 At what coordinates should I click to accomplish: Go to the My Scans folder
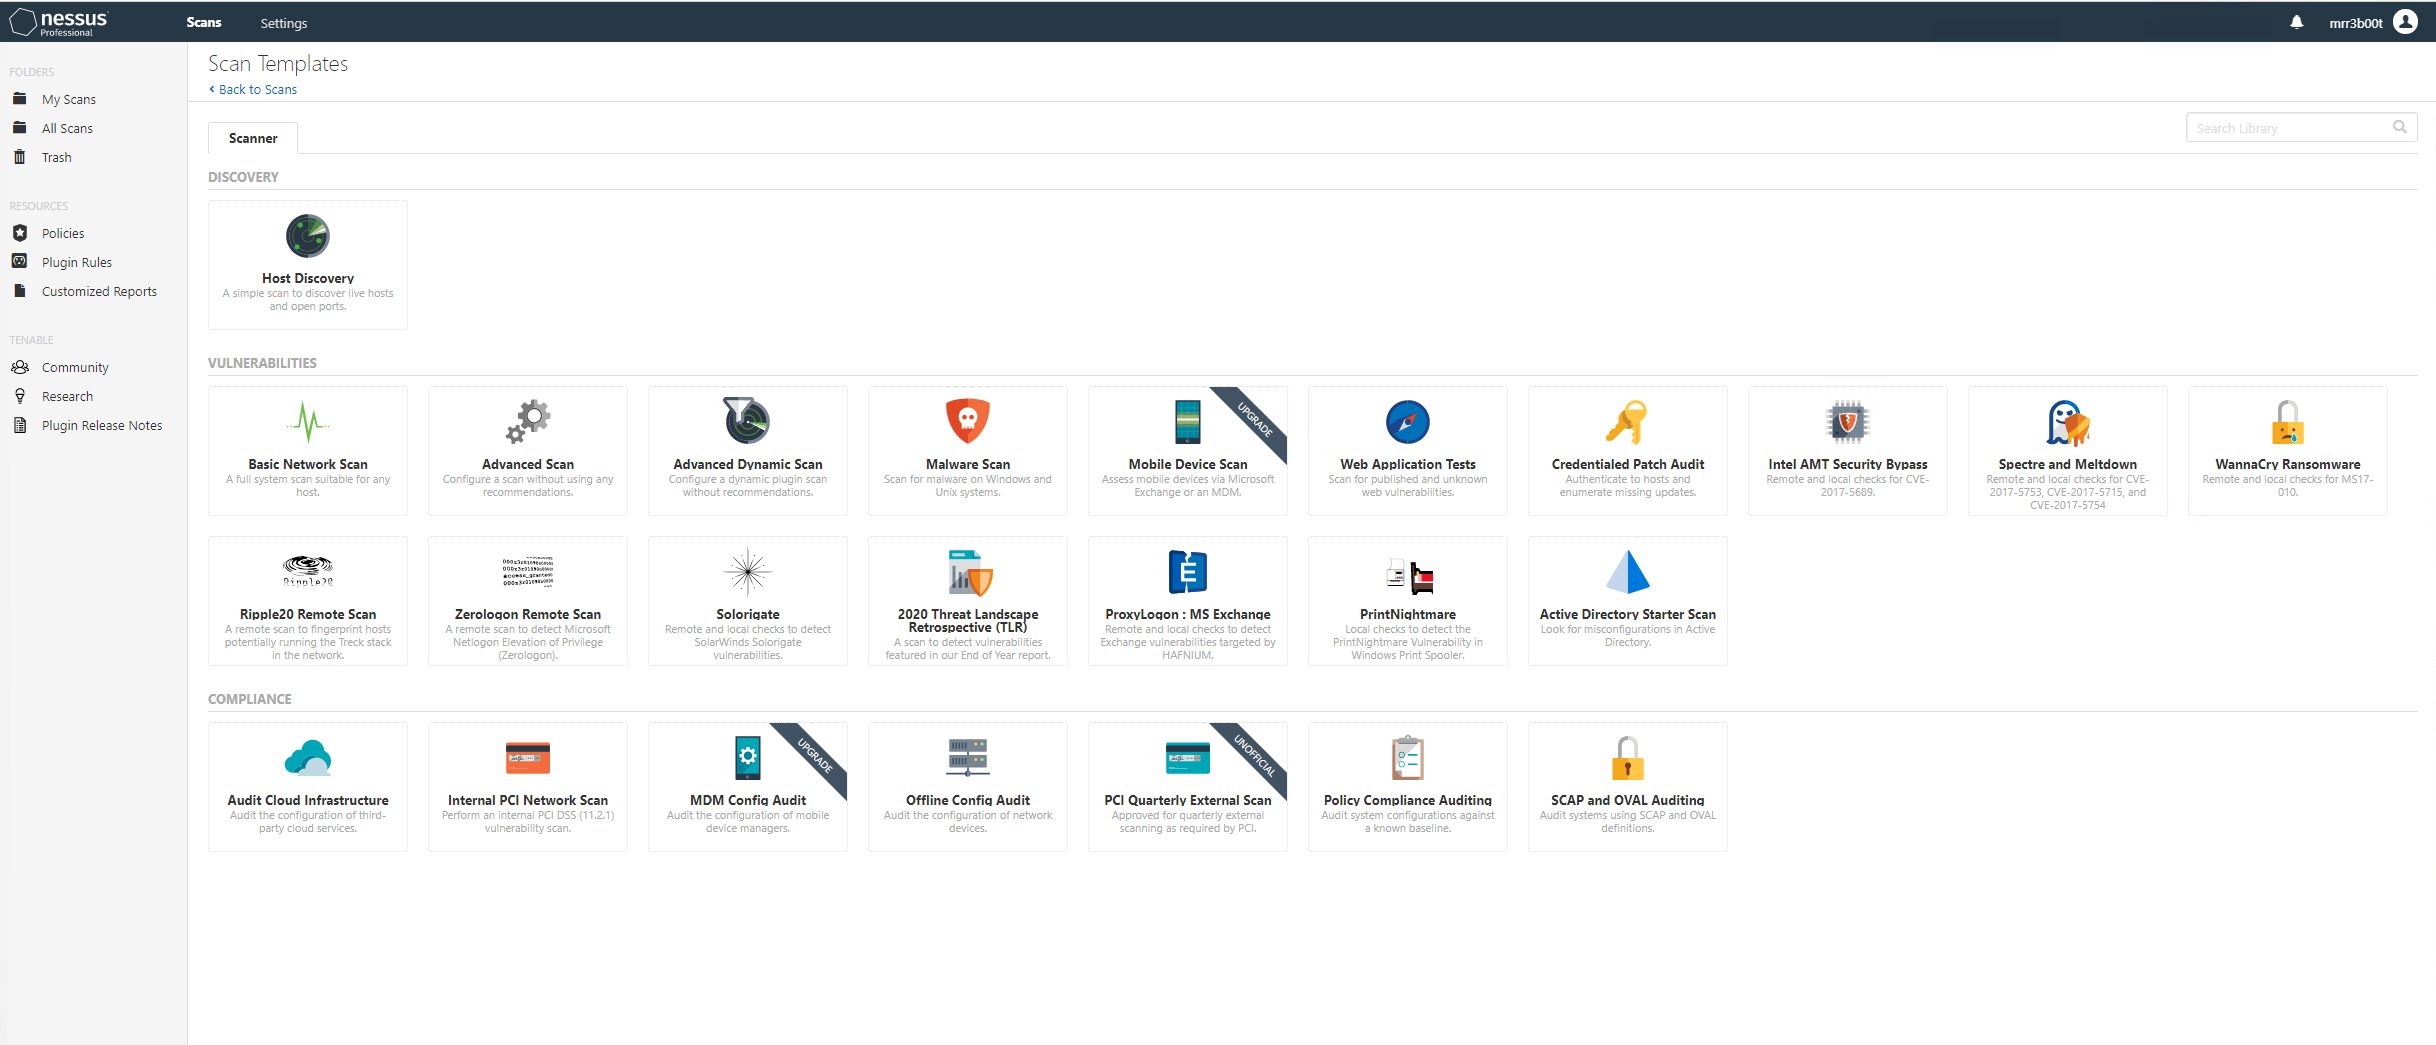pos(69,99)
